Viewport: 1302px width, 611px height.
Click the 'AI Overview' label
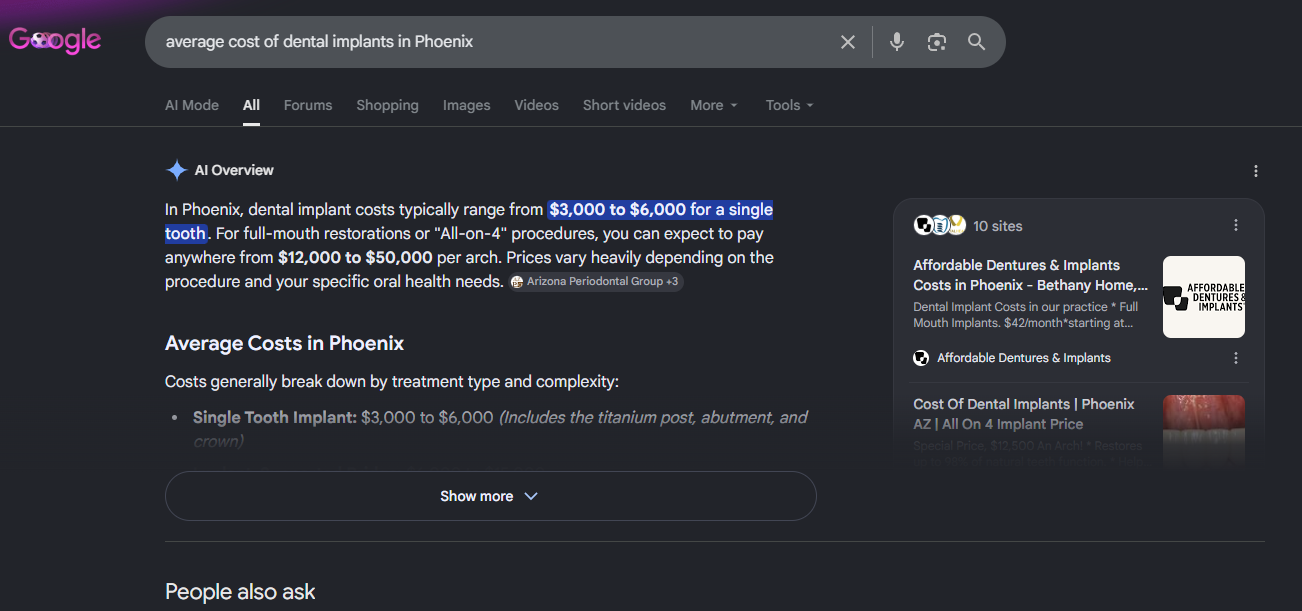(x=234, y=170)
